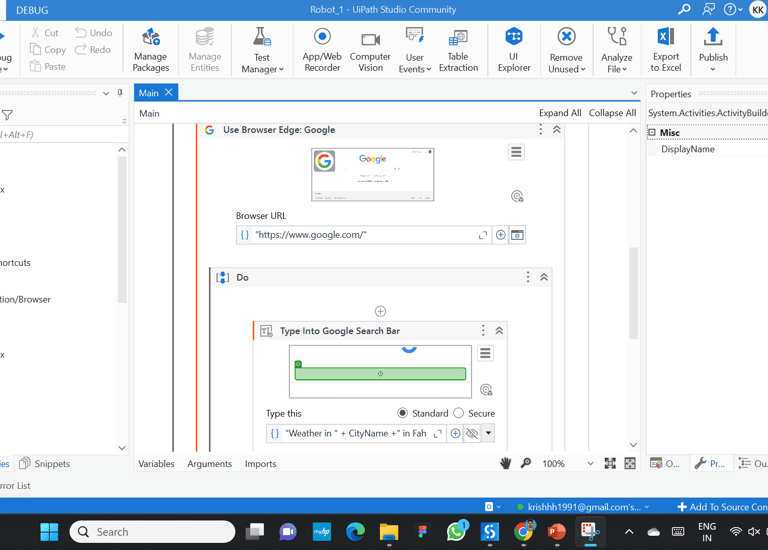Open the Analyze File dropdown
This screenshot has width=768, height=550.
click(x=617, y=50)
